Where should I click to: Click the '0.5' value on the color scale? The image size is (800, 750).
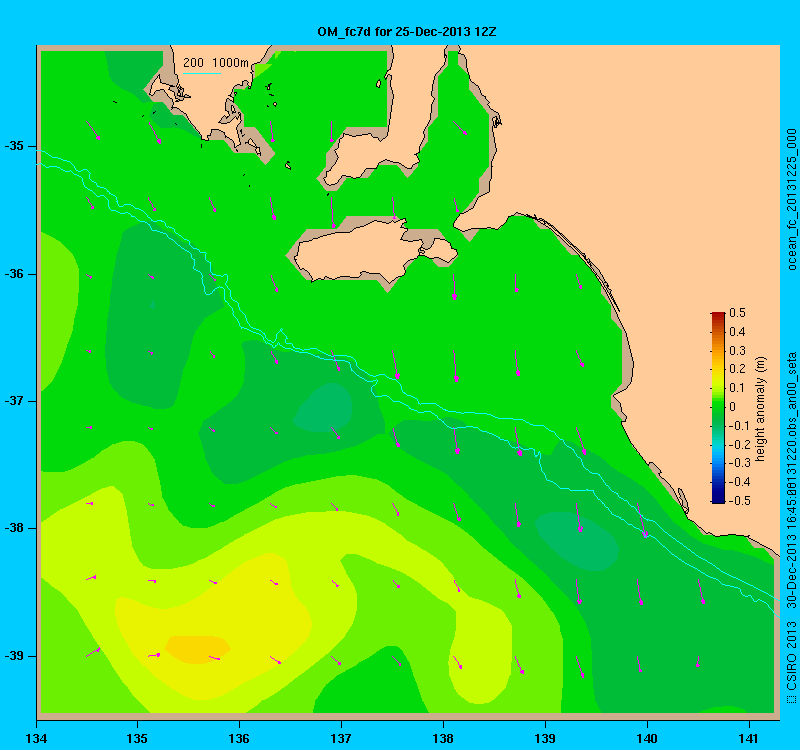coord(737,313)
